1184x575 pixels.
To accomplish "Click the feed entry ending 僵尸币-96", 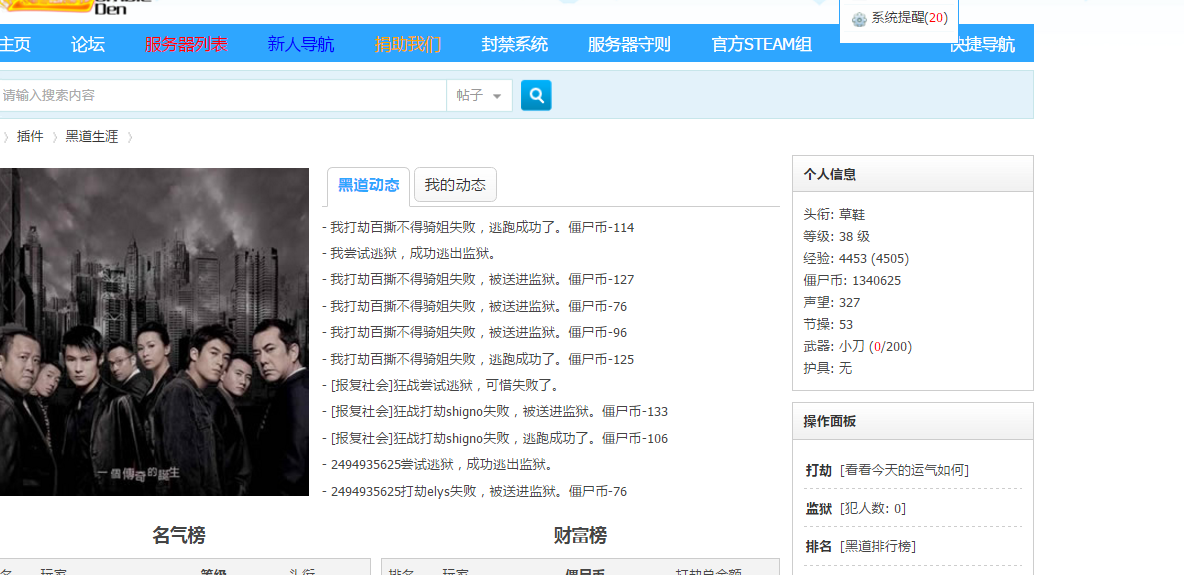I will point(474,332).
